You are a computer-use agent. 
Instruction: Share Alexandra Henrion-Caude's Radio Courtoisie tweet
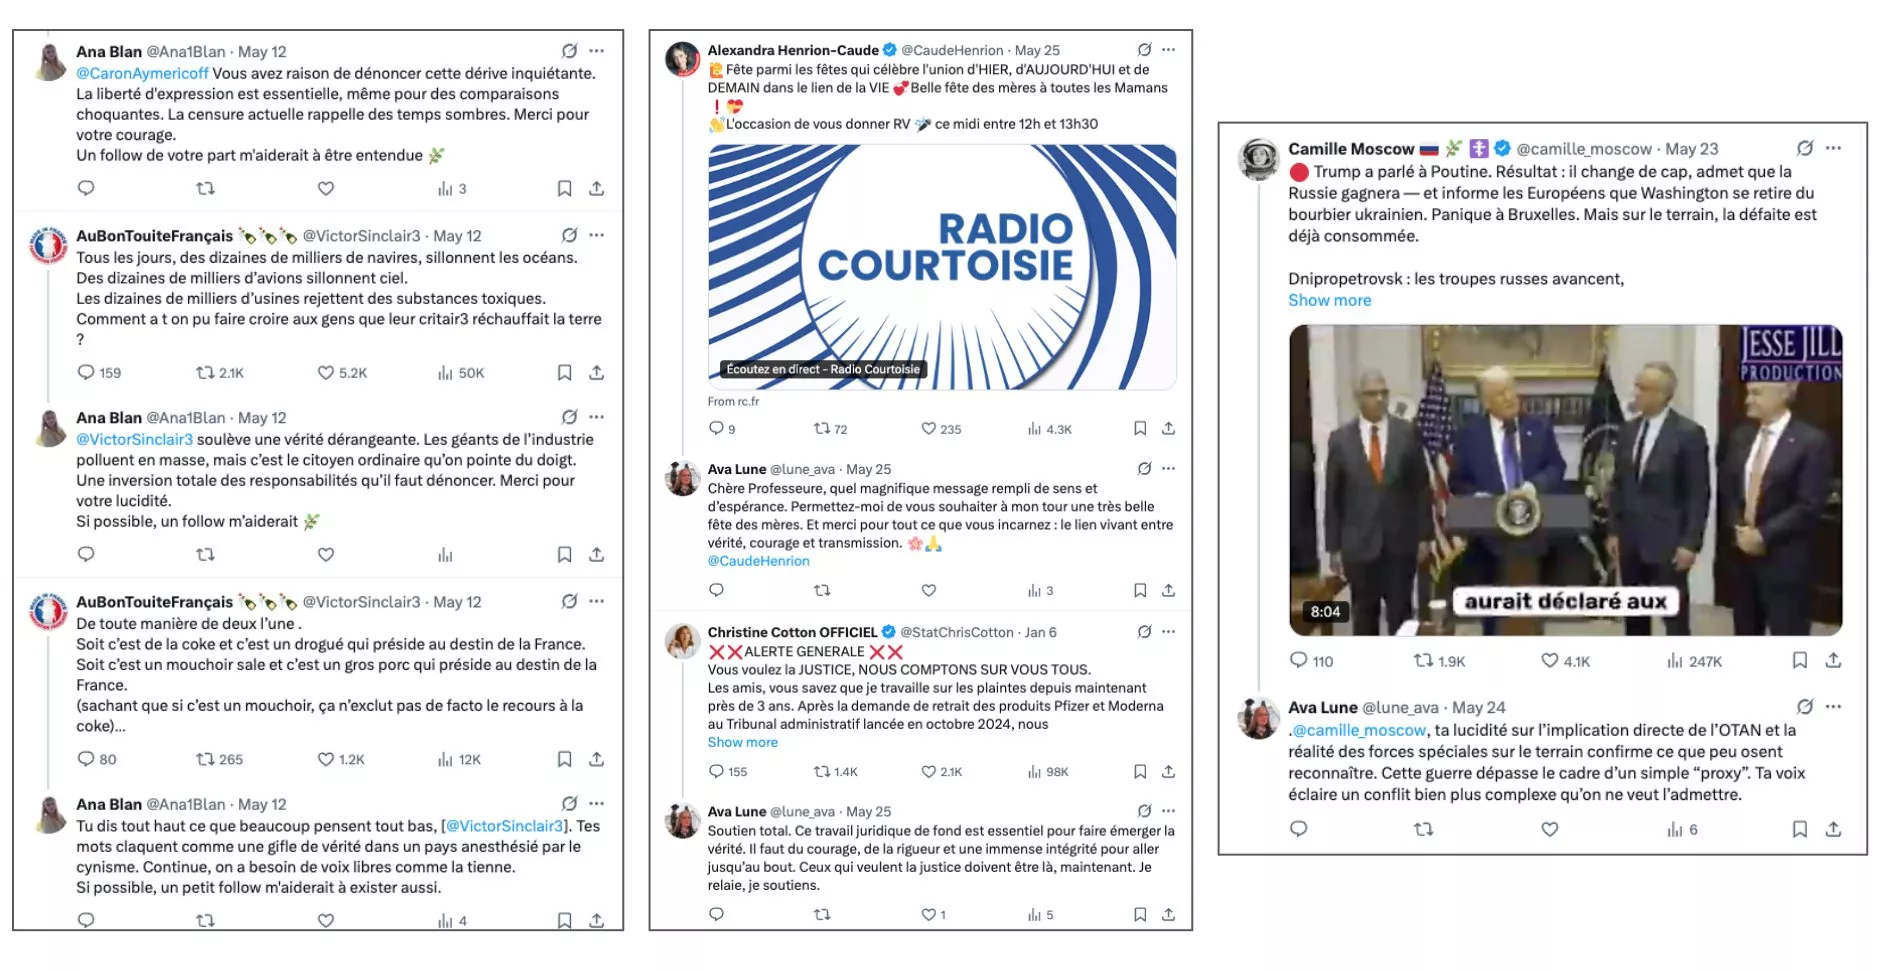click(1168, 428)
